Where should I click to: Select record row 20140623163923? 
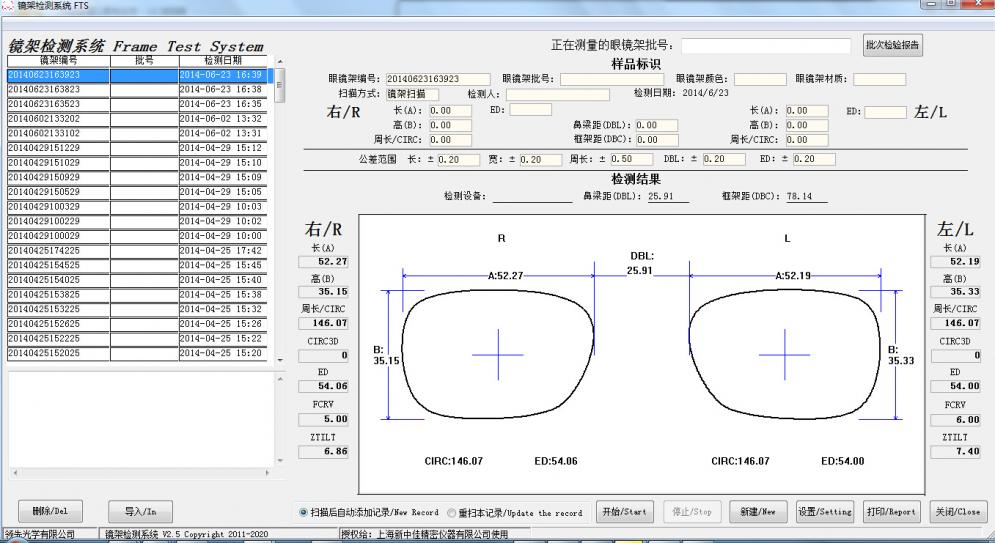pos(137,75)
